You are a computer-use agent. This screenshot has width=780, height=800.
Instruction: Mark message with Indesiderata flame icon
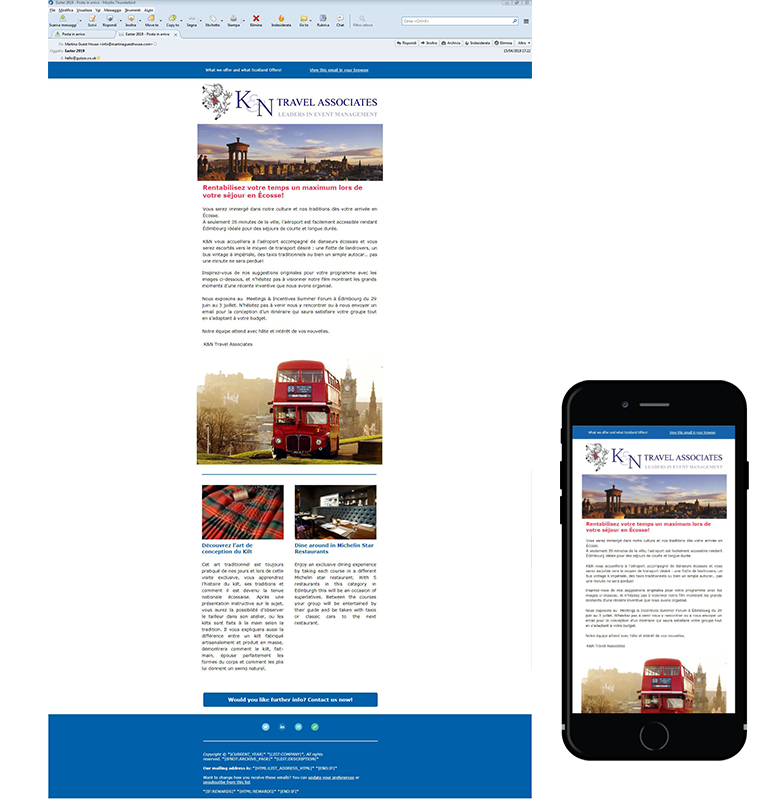282,19
